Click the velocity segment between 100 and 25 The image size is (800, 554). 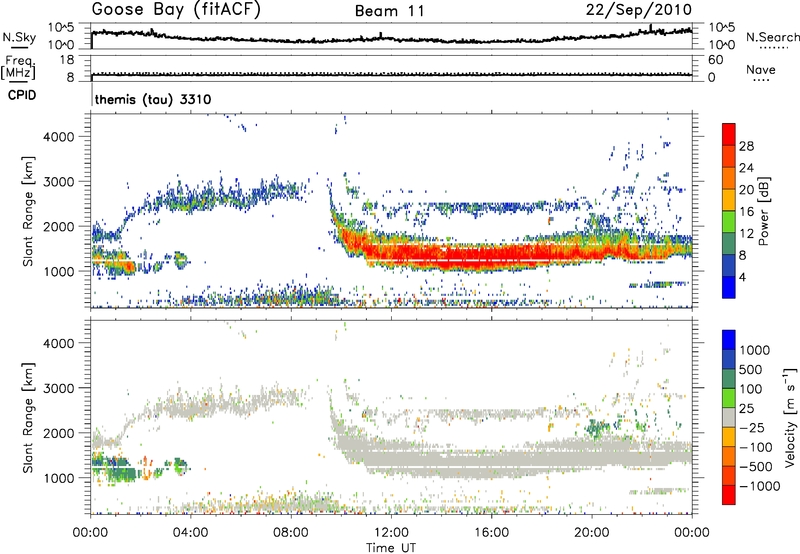729,398
